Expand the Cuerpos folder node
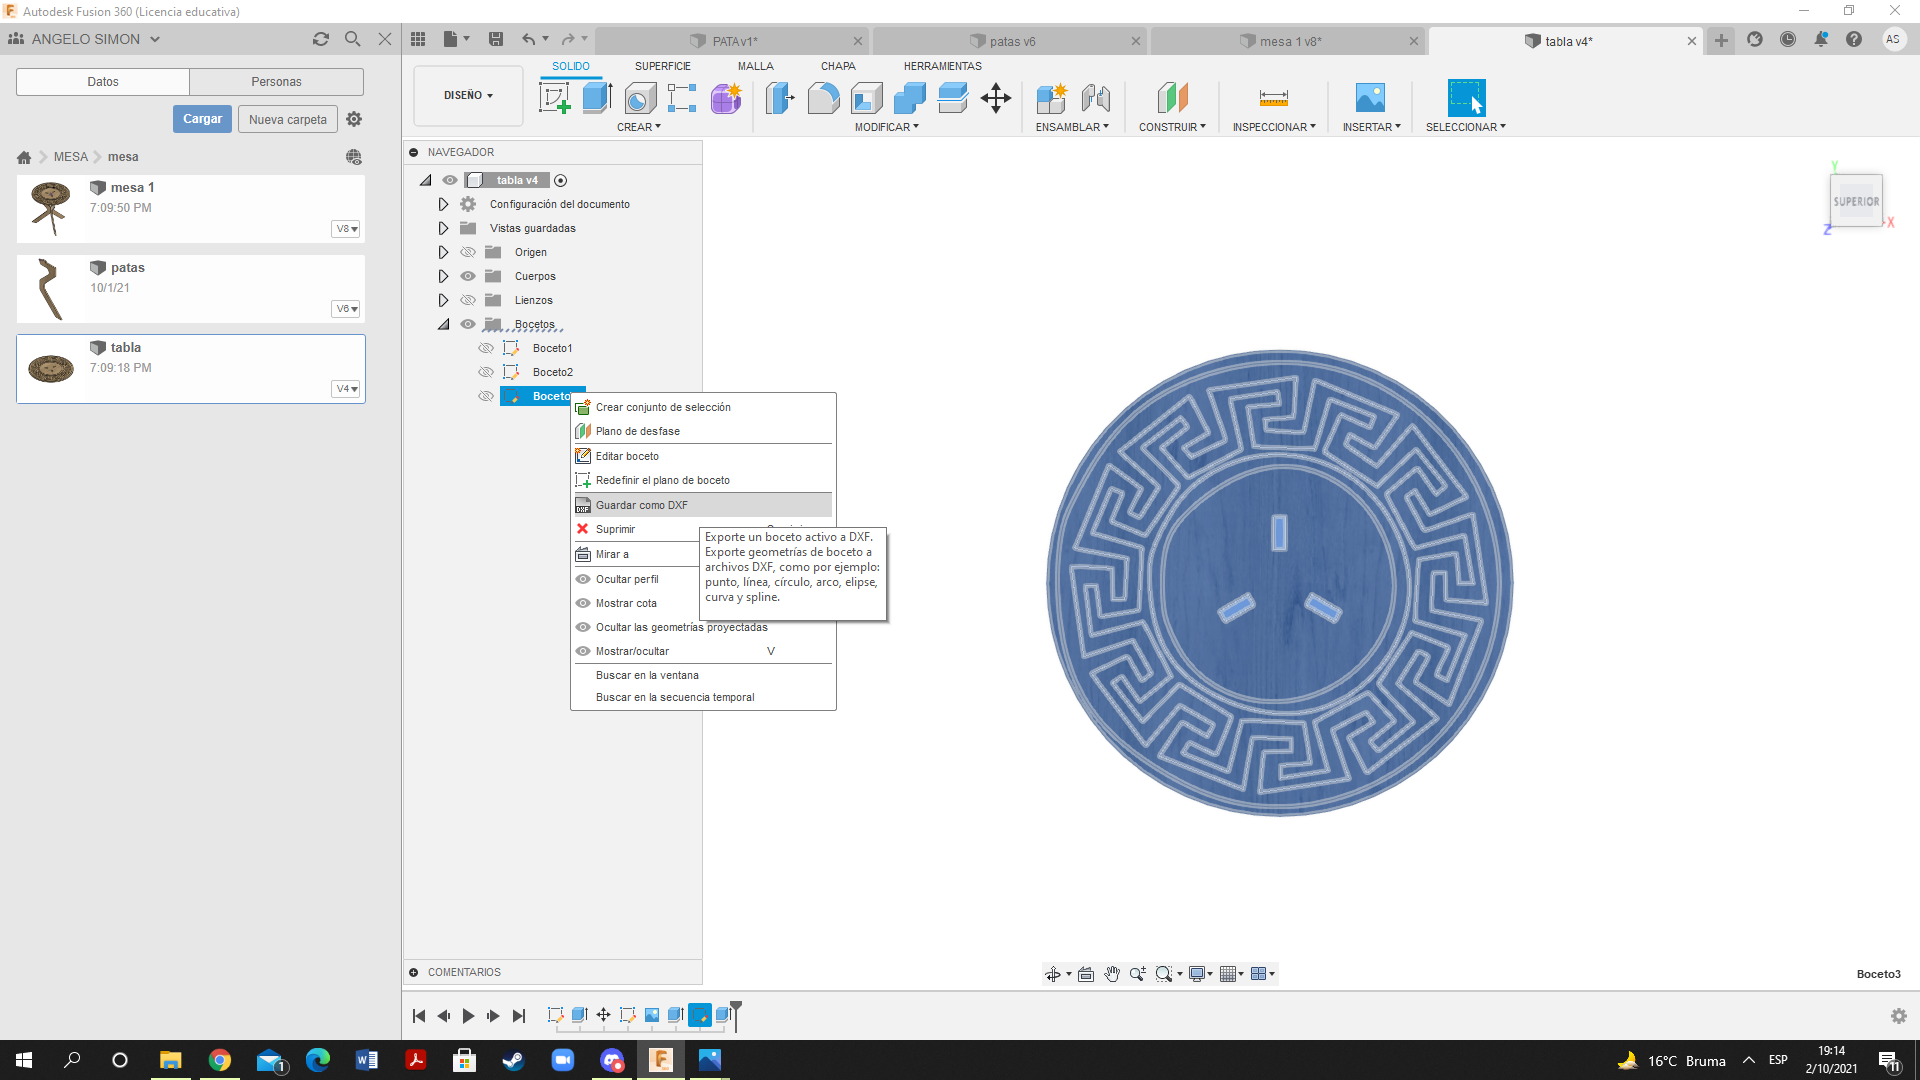The height and width of the screenshot is (1080, 1920). (443, 276)
